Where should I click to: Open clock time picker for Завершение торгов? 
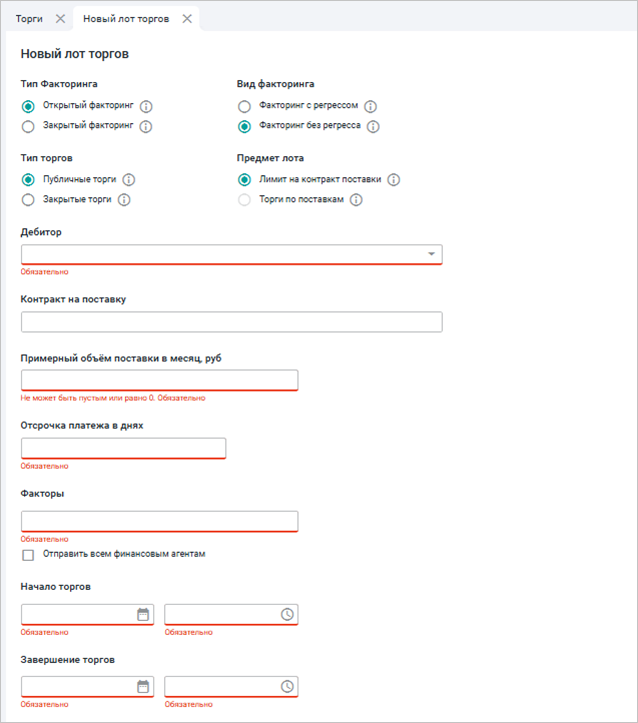pos(287,687)
